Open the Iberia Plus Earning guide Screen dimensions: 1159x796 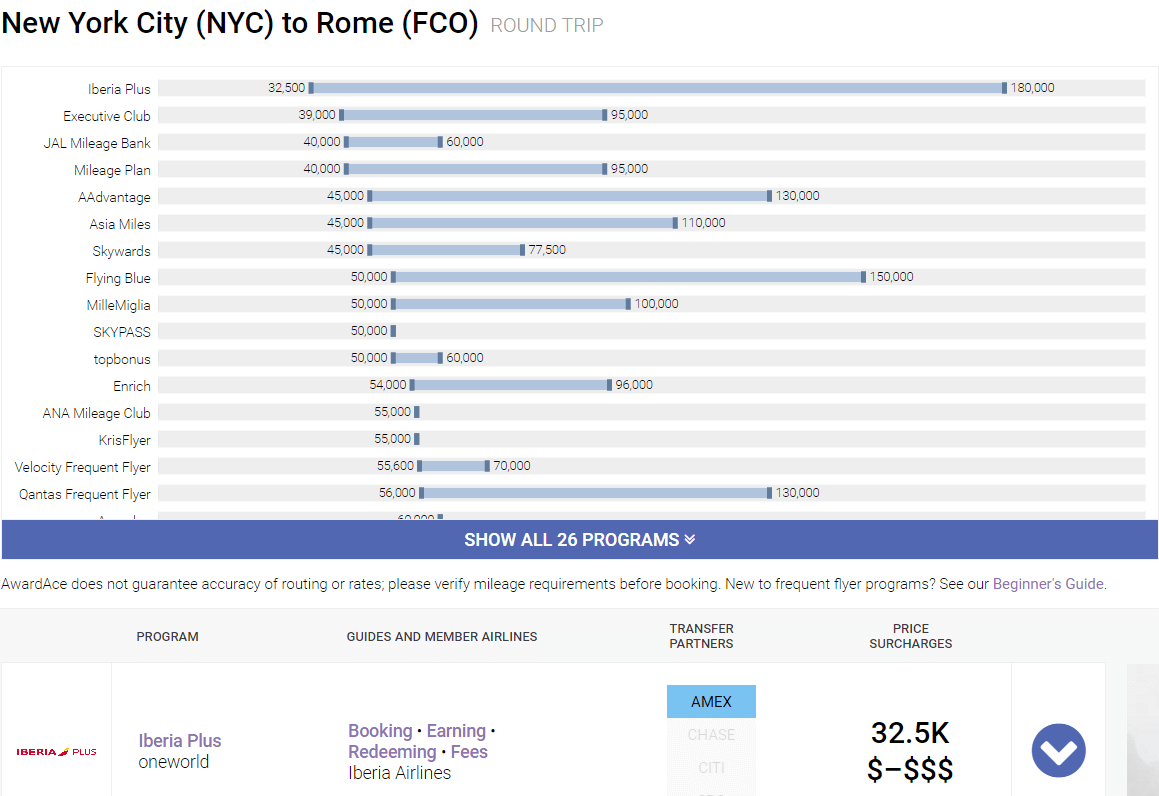[456, 731]
